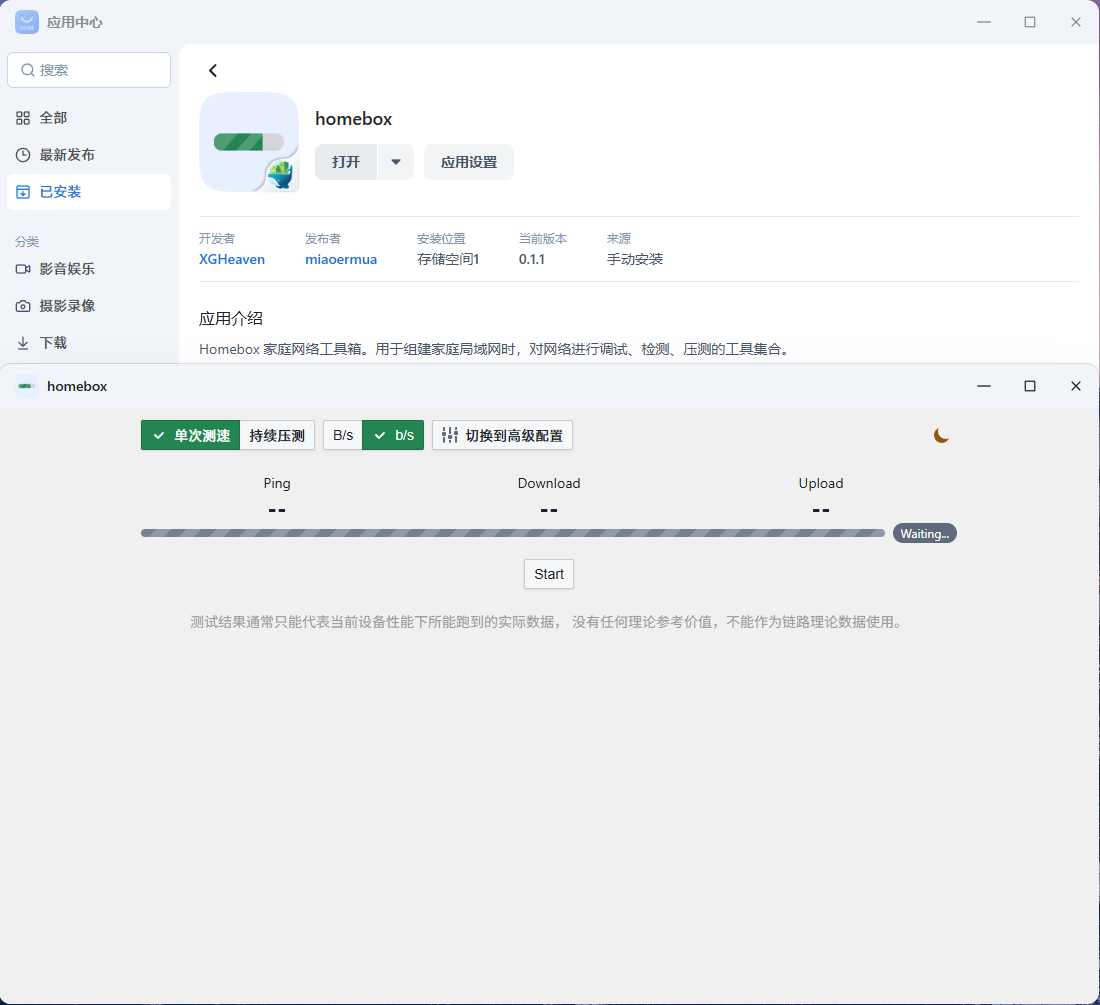Screen dimensions: 1100x1005
Task: Click the video camera icon for 影音娱乐
Action: tap(23, 269)
